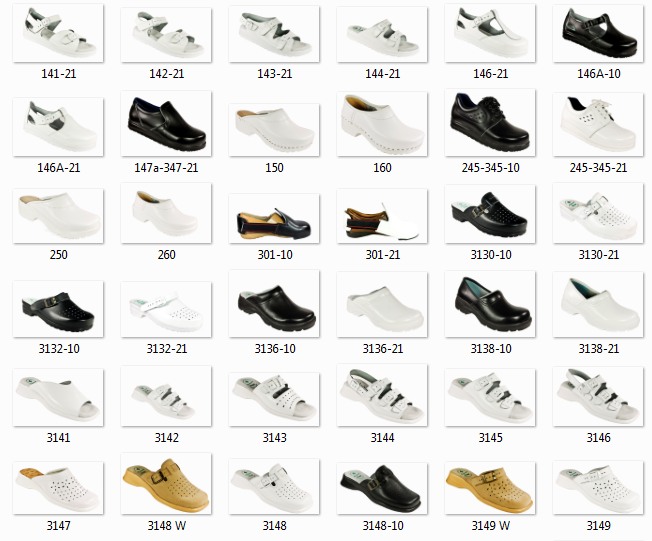Click the caption '3144'

pos(382,437)
